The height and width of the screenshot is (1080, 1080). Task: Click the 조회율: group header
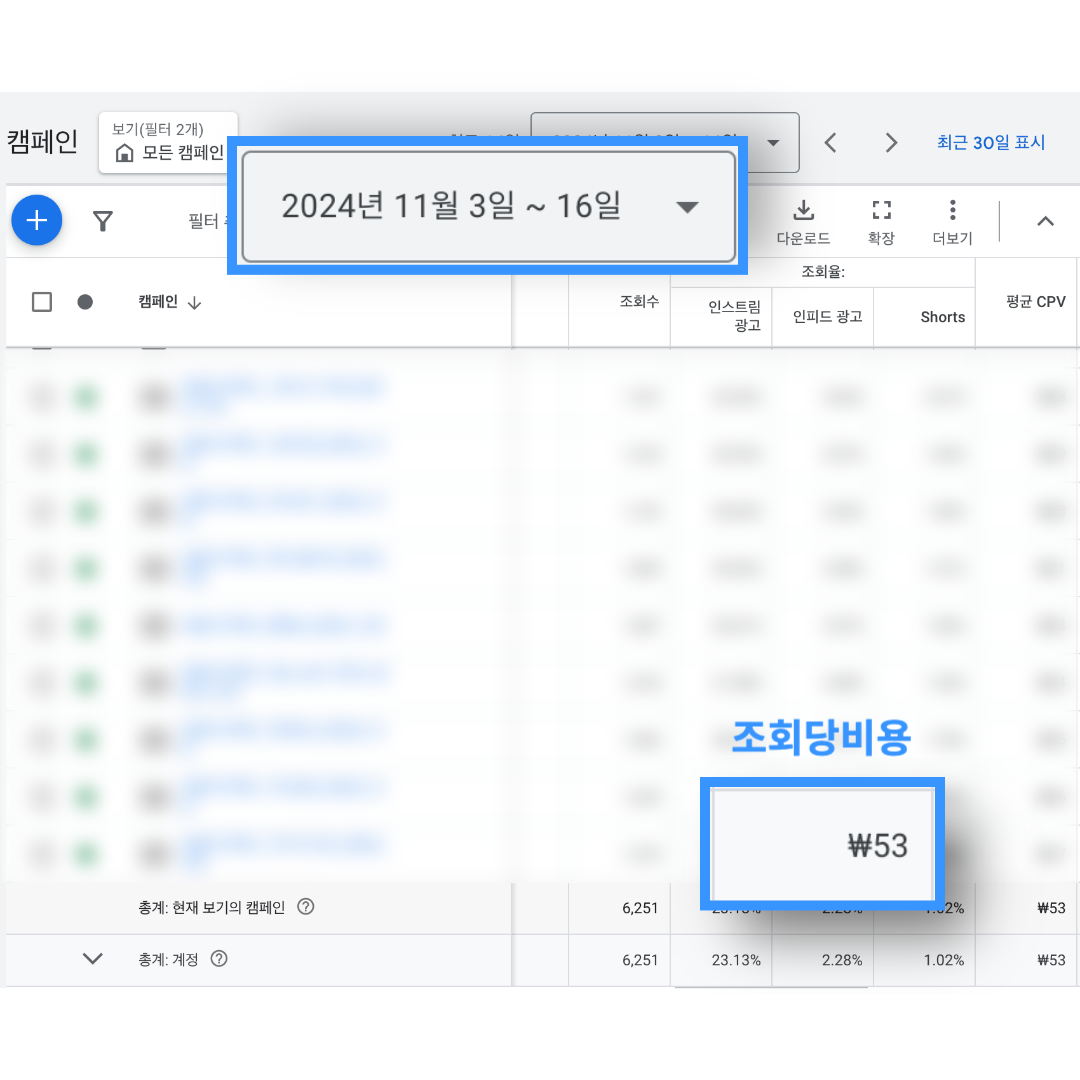(822, 271)
